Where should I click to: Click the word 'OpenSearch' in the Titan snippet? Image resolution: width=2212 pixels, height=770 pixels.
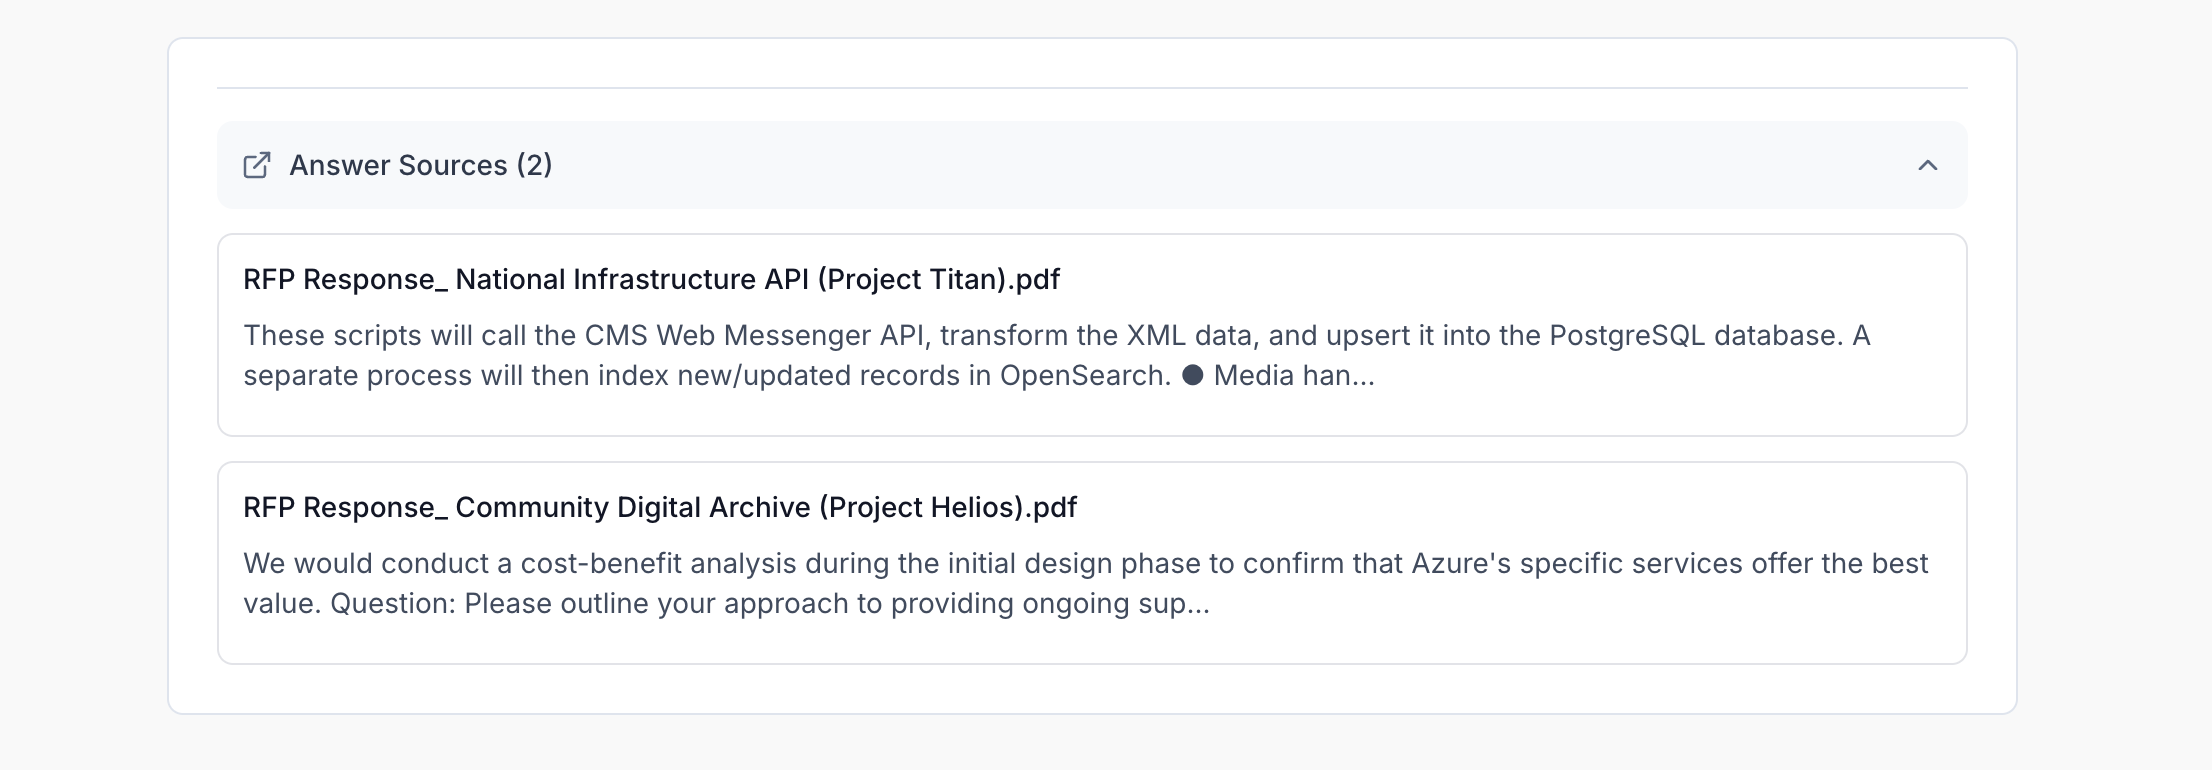tap(1084, 375)
